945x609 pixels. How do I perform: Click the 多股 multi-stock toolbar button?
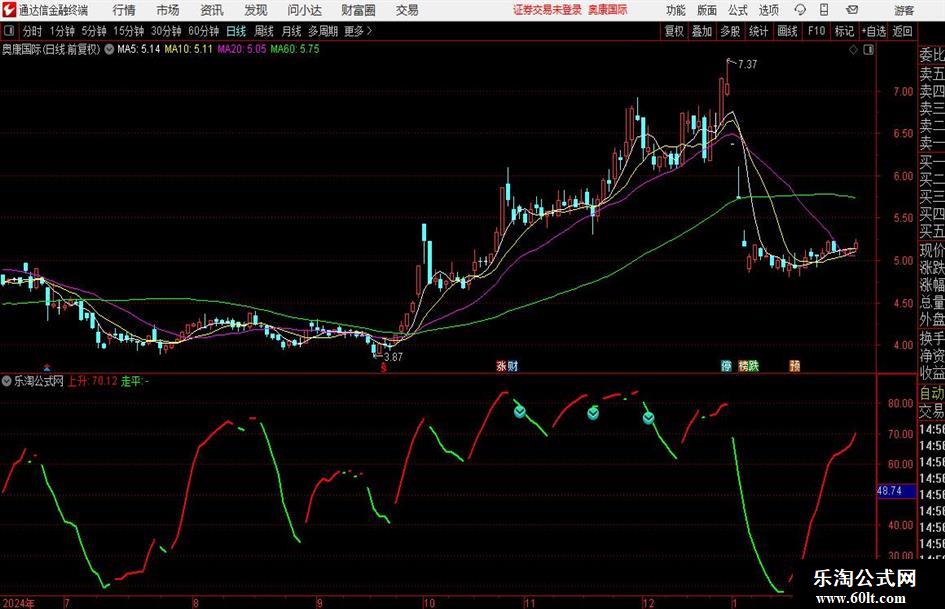pyautogui.click(x=730, y=31)
